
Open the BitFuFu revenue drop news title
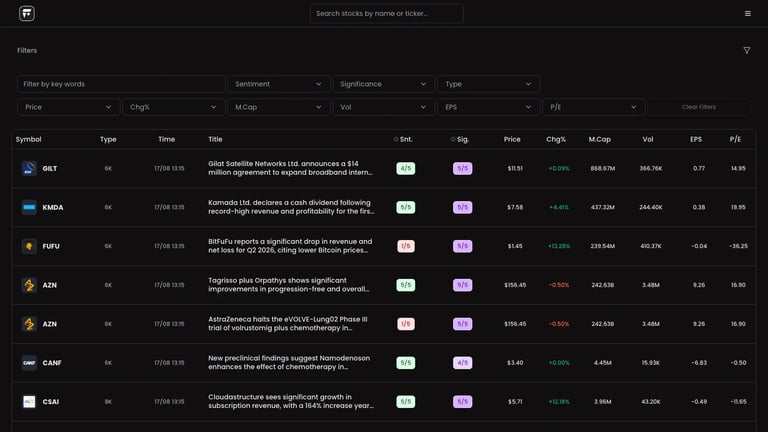pyautogui.click(x=290, y=246)
